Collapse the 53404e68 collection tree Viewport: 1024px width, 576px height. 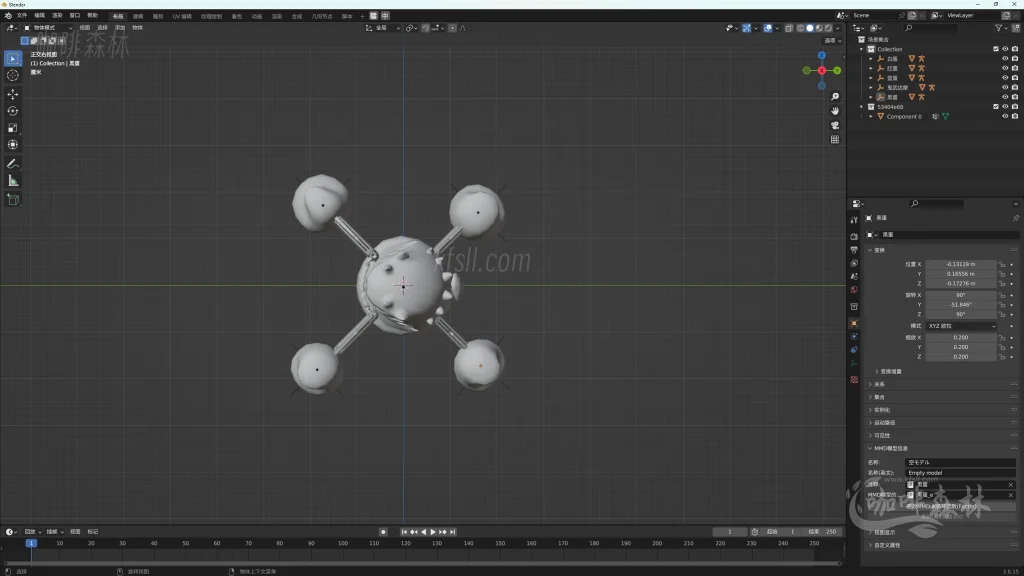click(862, 107)
